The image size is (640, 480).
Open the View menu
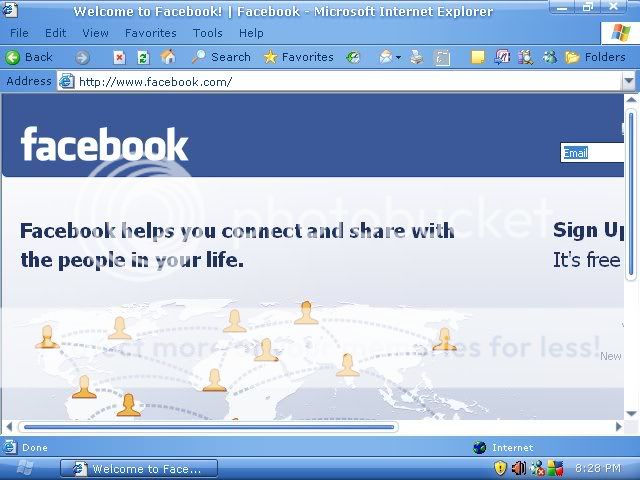click(x=96, y=33)
